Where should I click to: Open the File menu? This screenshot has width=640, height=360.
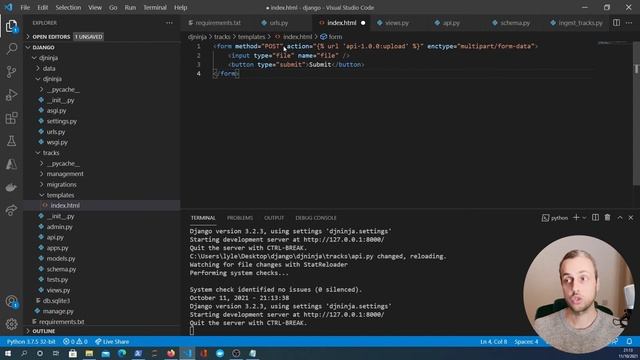click(25, 7)
